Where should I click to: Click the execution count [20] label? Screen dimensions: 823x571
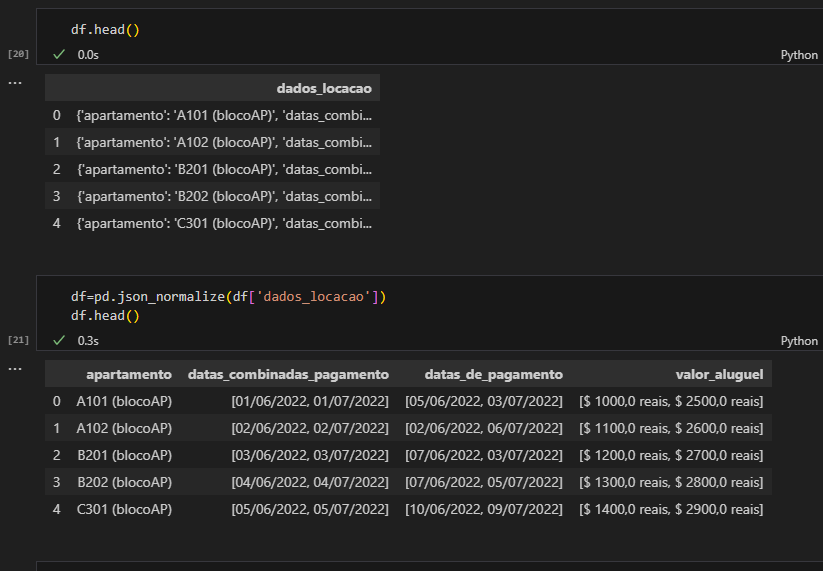click(18, 54)
